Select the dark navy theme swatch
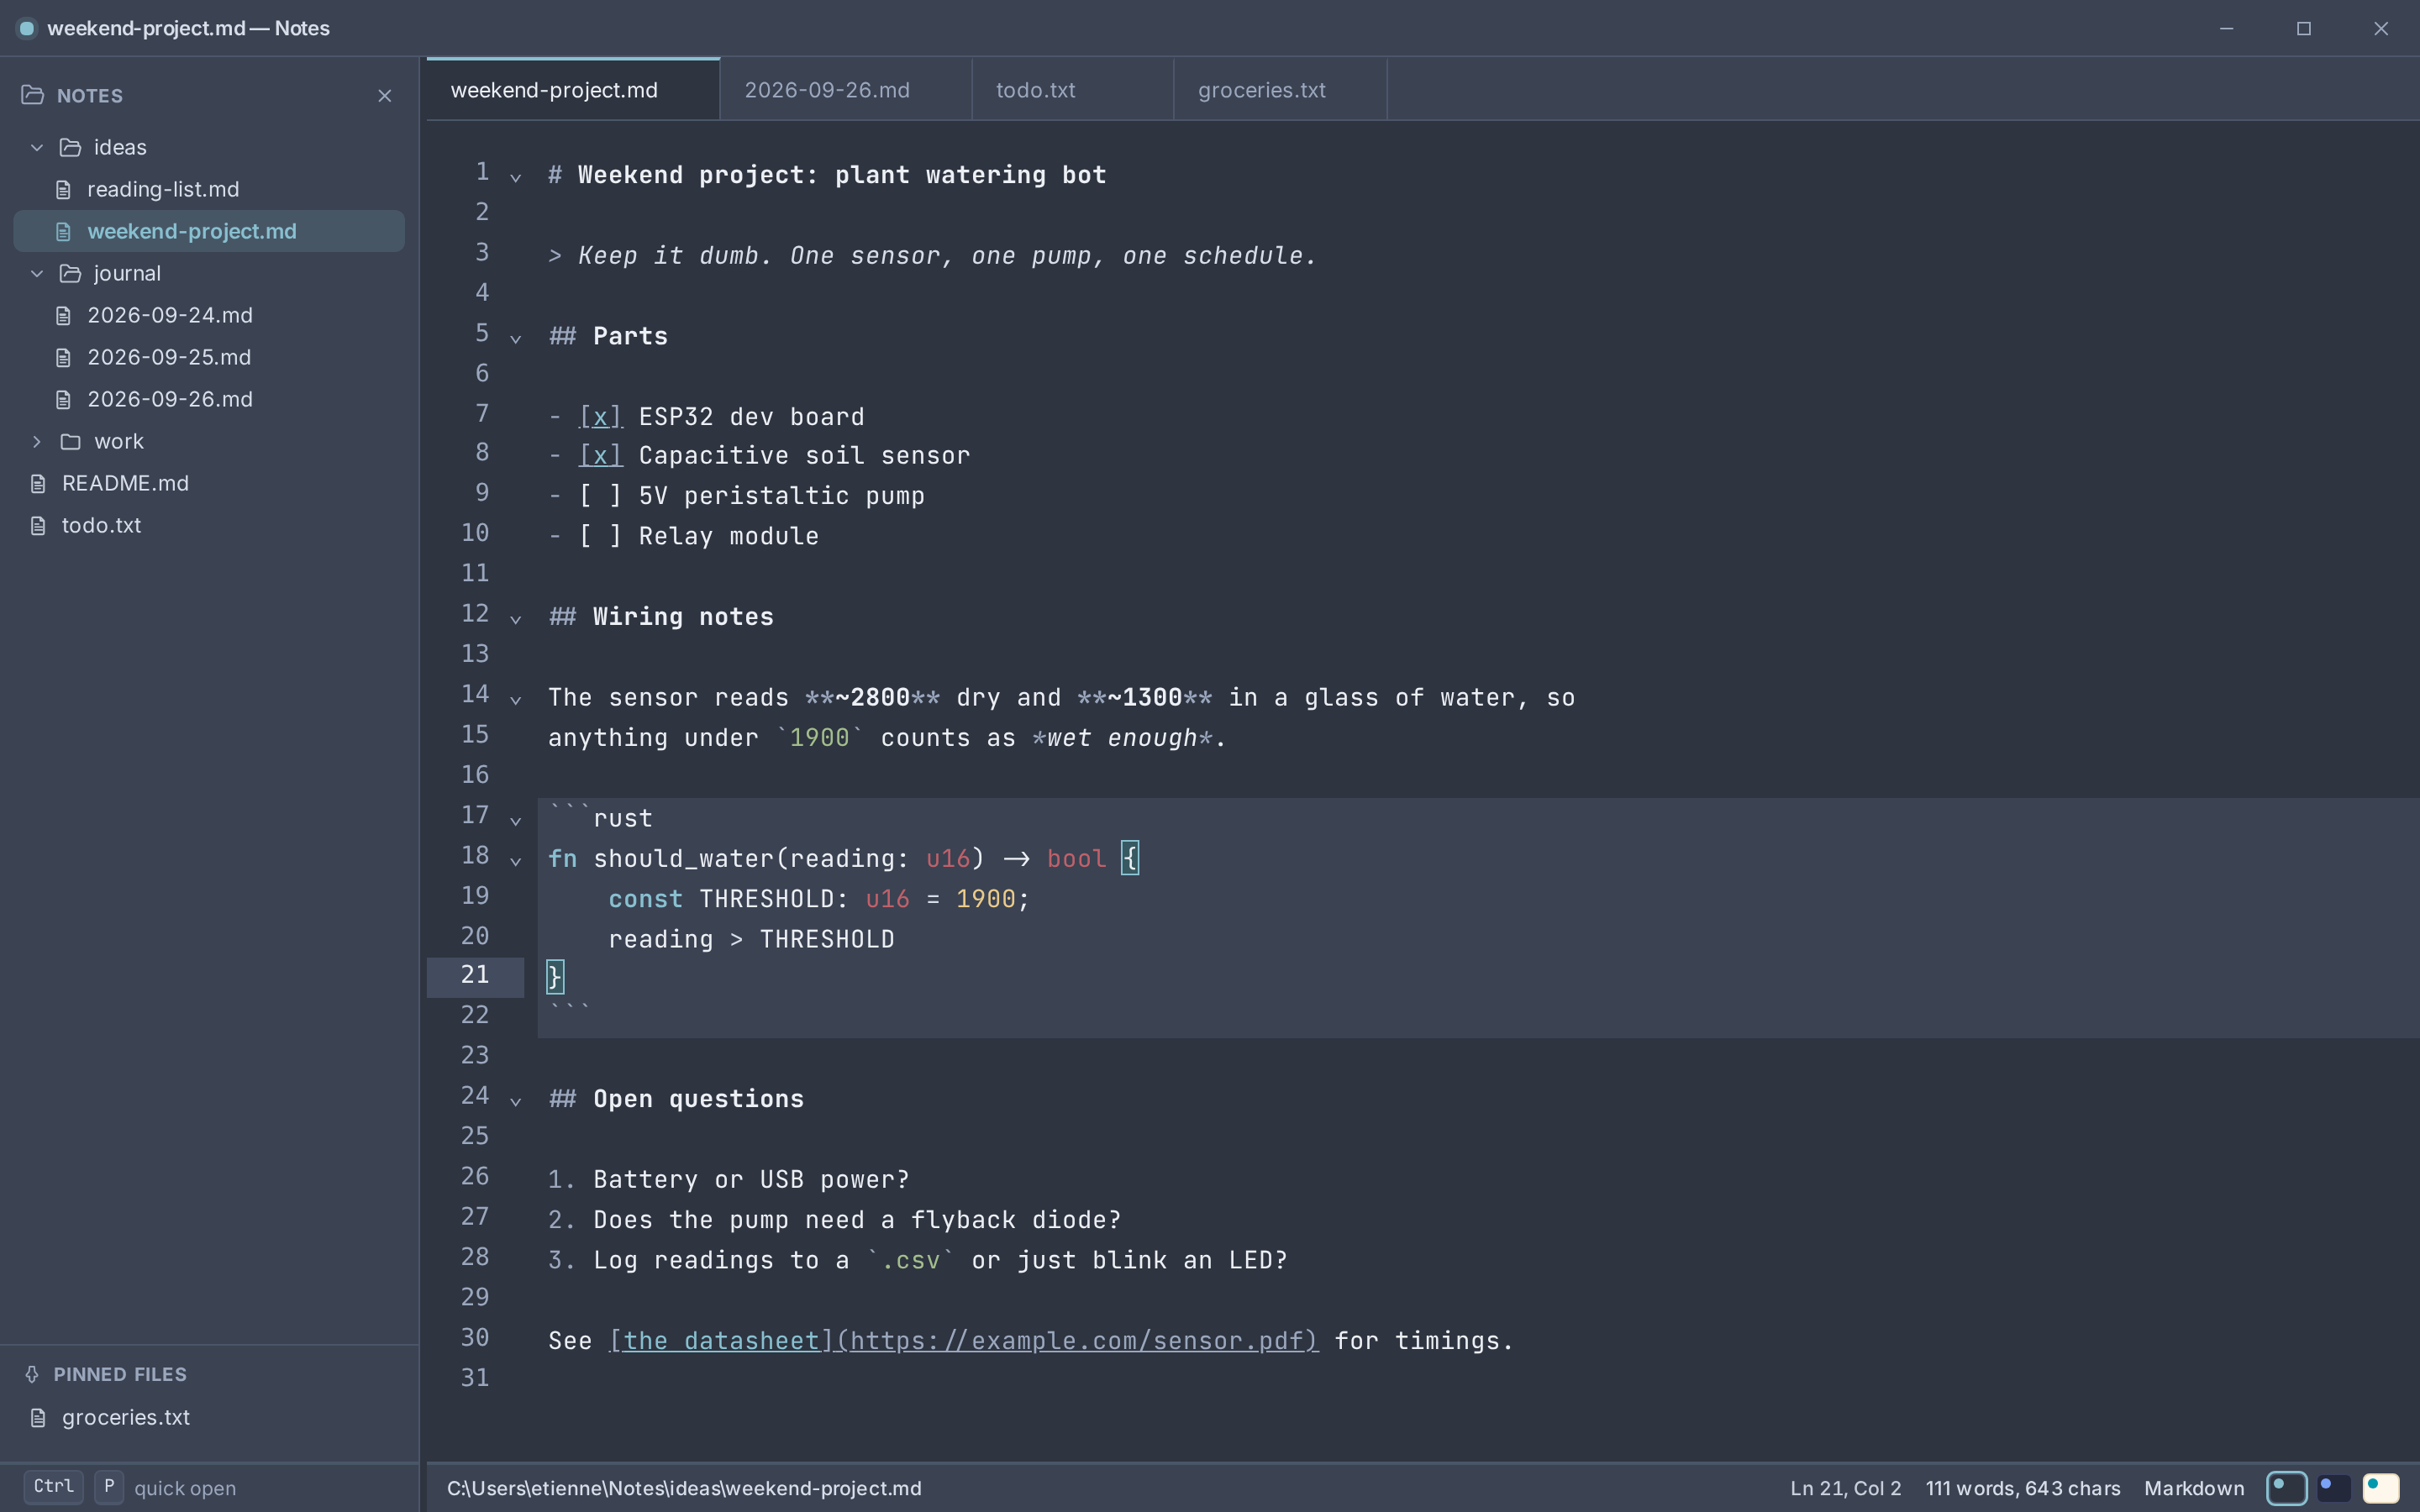 pos(2333,1488)
